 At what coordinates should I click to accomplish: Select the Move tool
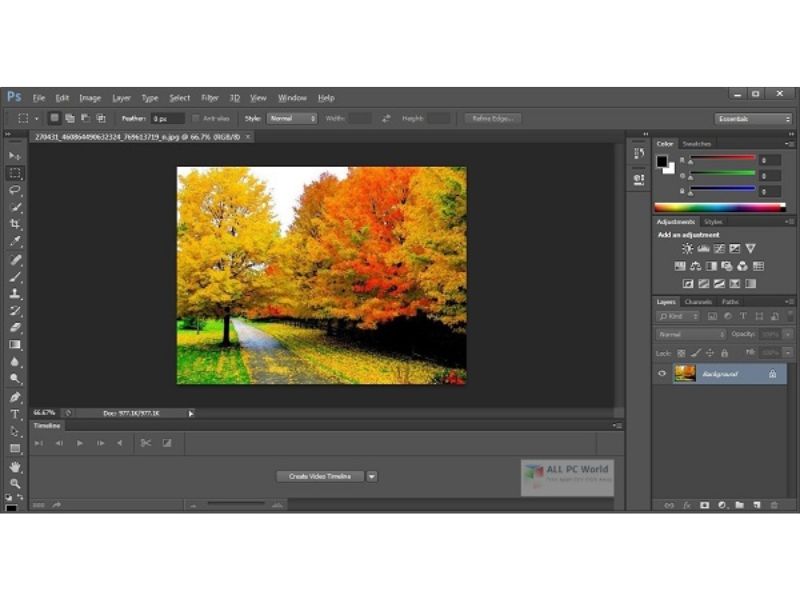coord(14,156)
